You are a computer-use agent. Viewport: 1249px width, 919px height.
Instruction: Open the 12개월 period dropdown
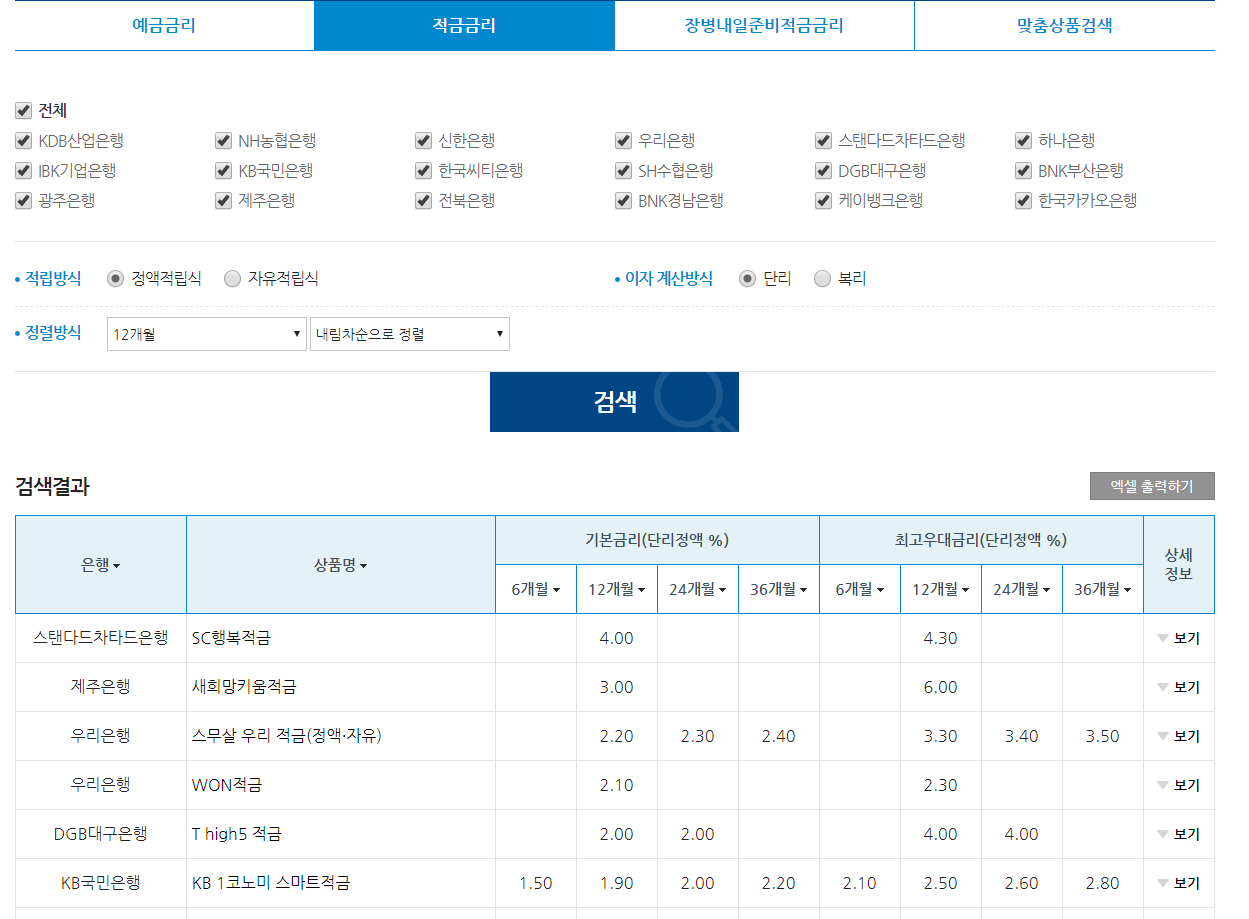coord(207,334)
